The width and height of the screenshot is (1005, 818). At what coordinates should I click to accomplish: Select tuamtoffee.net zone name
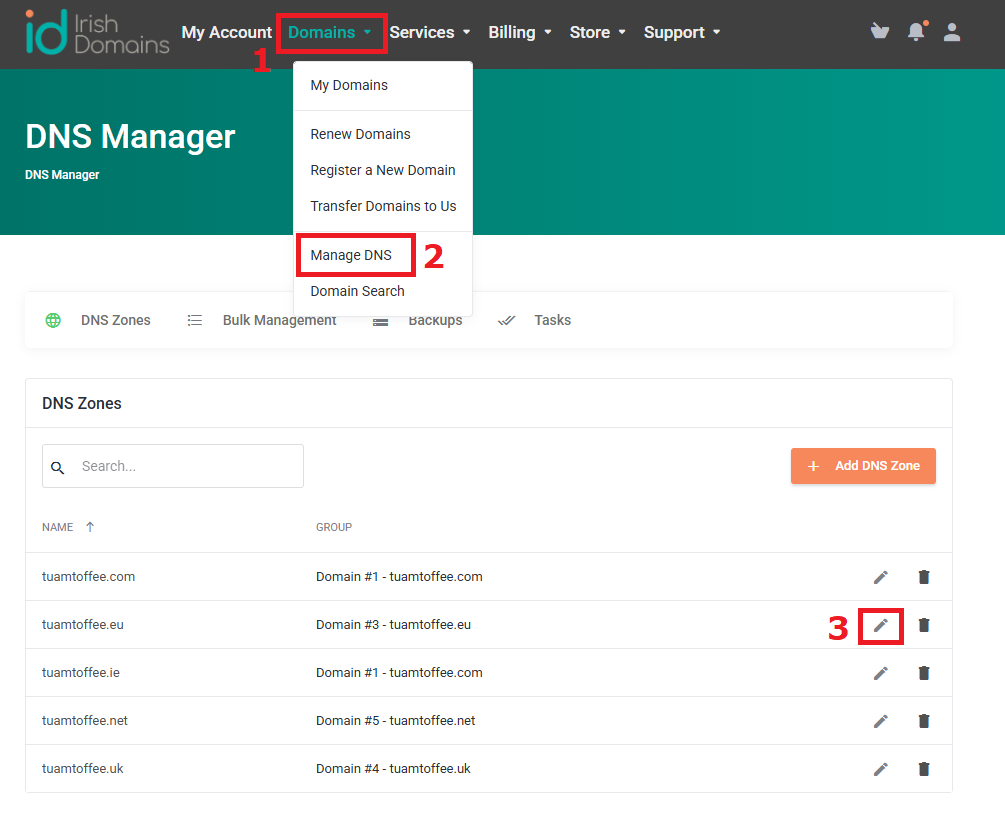[85, 721]
